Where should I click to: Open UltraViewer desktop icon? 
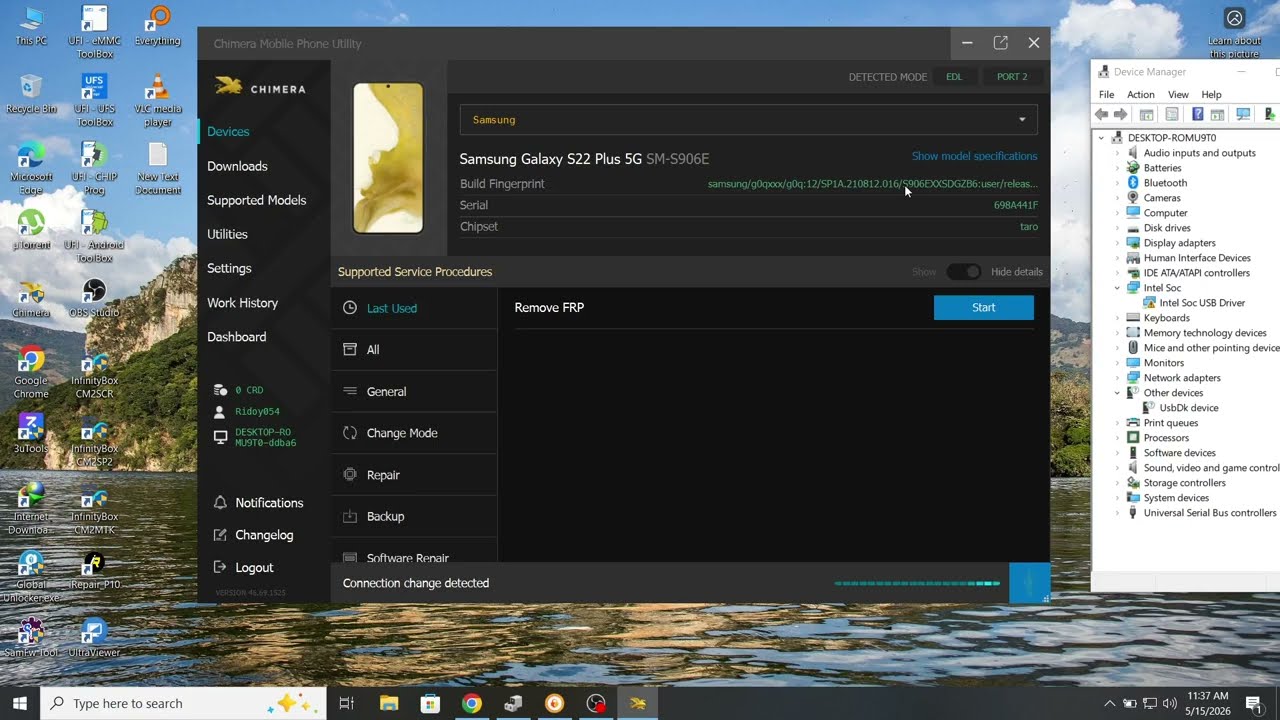point(95,637)
